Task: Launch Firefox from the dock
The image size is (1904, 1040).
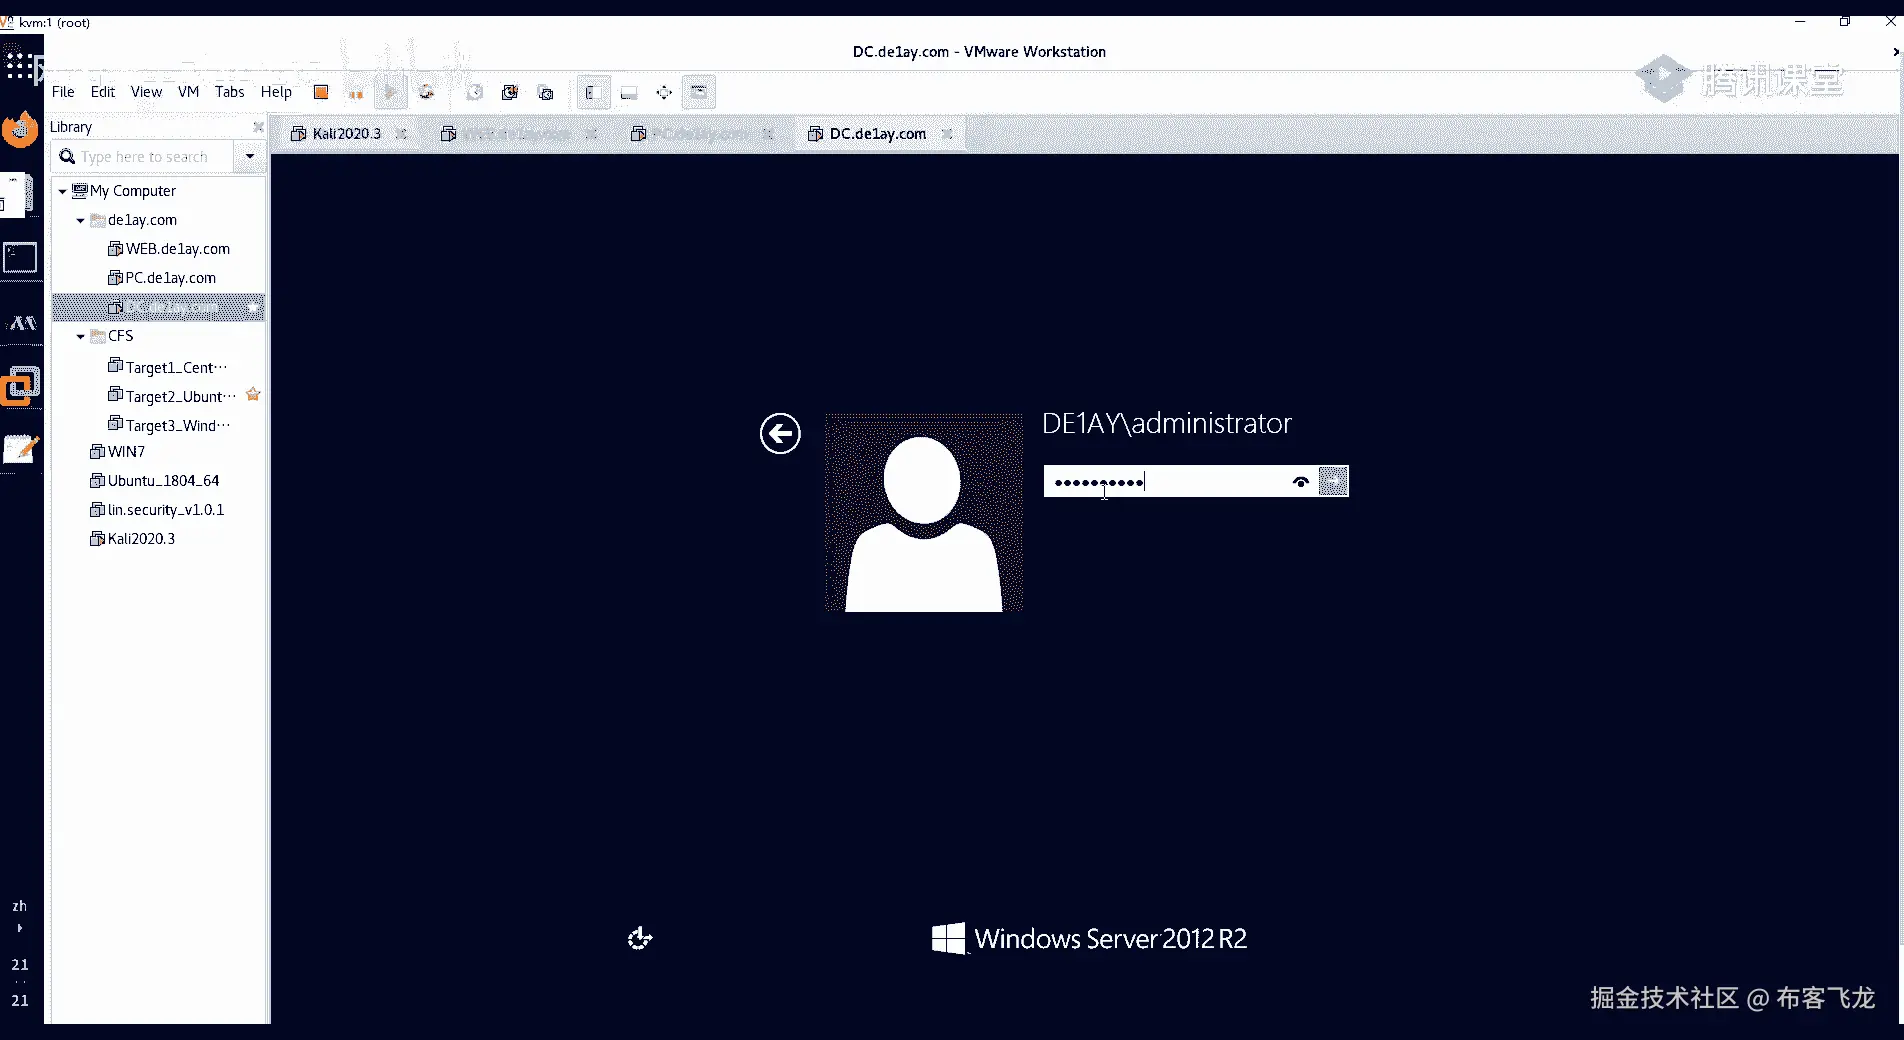Action: click(21, 130)
